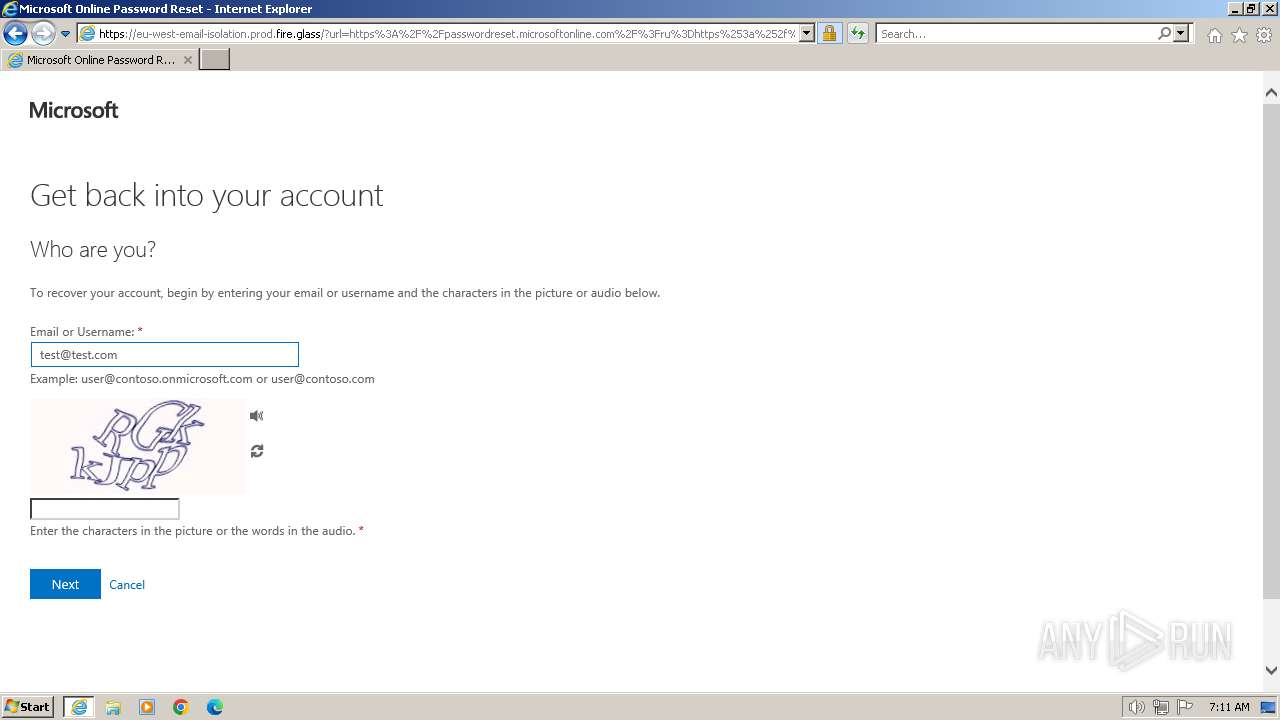Launch the media player taskbar icon

point(147,707)
